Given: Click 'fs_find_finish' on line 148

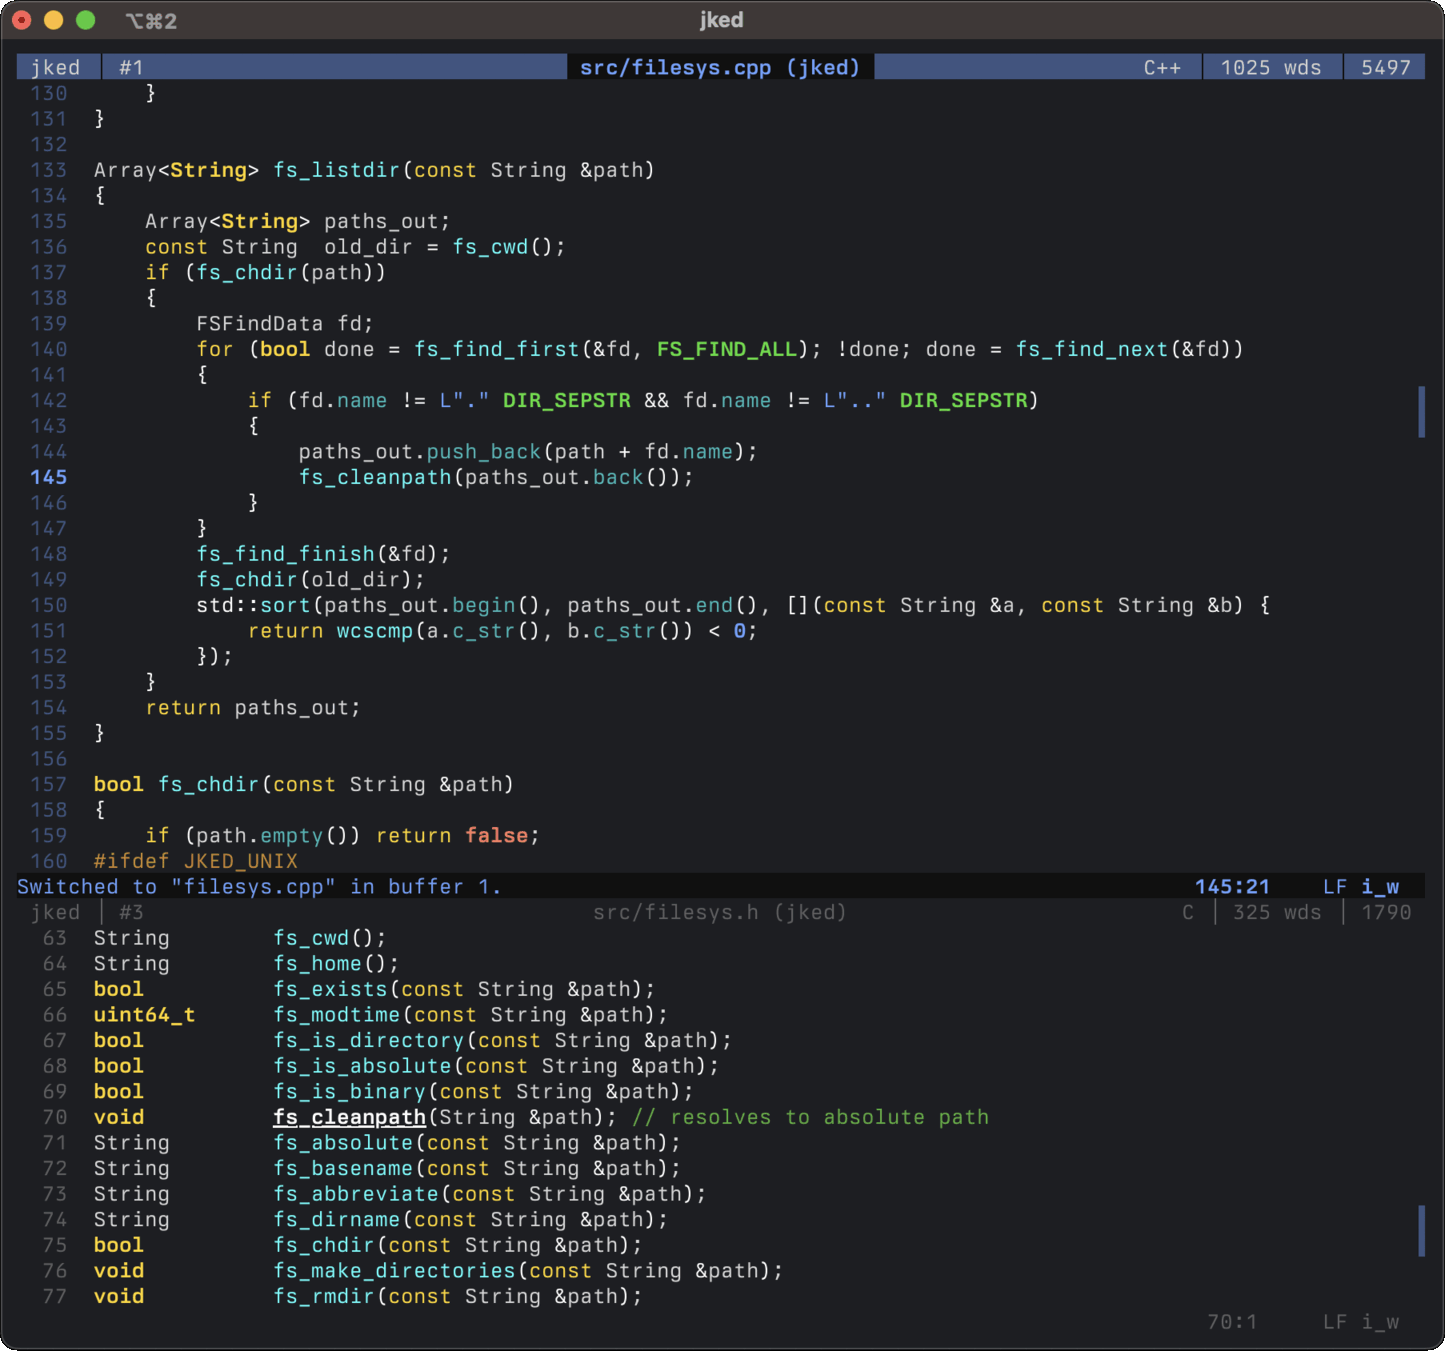Looking at the screenshot, I should (286, 554).
